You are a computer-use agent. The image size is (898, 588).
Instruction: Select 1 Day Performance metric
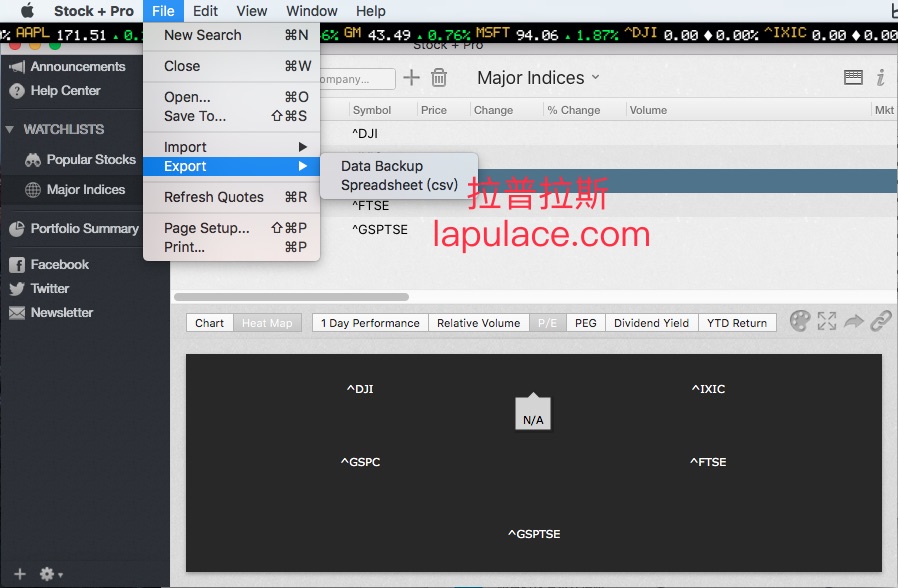(370, 323)
